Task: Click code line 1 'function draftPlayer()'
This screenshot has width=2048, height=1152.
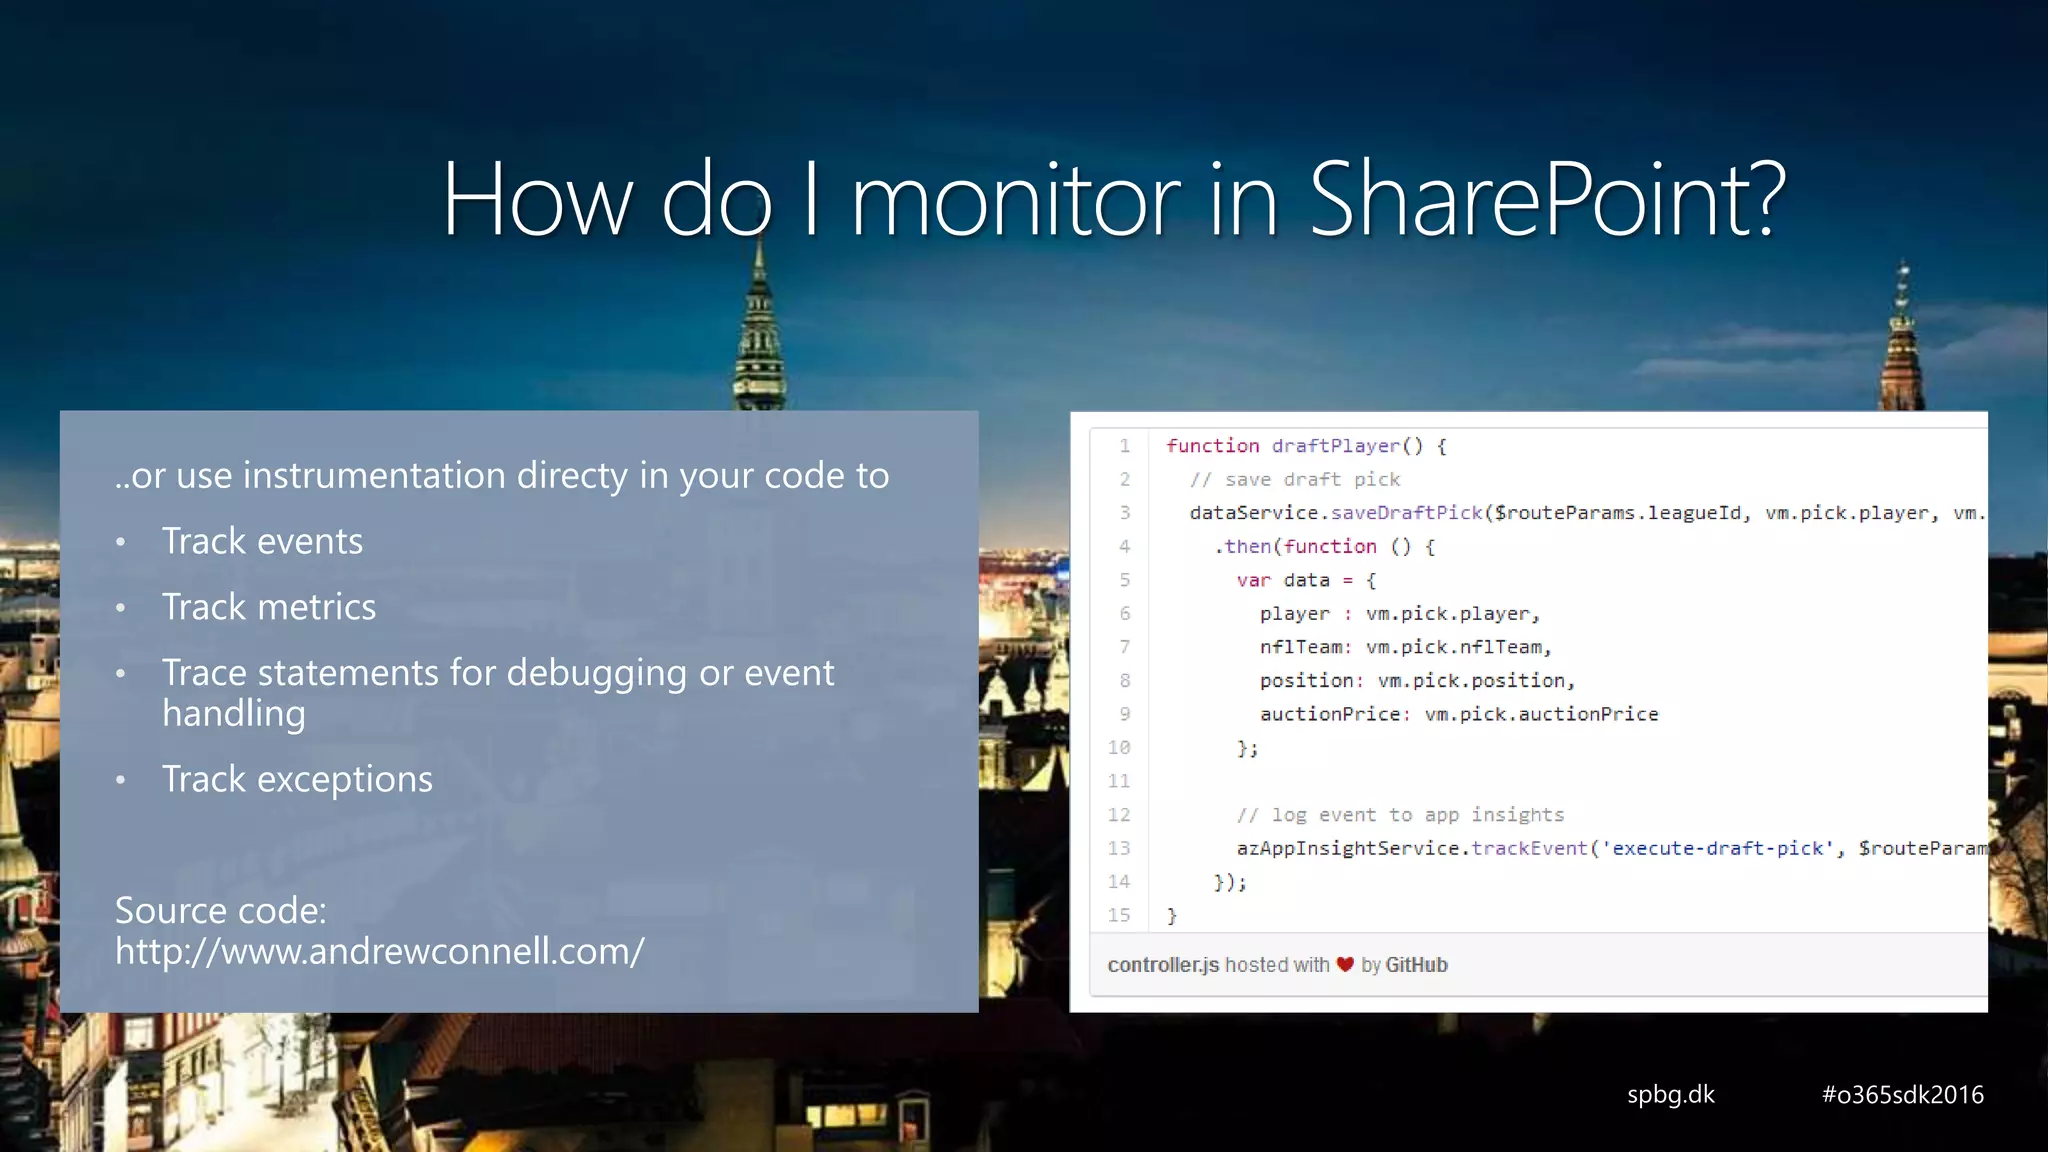Action: [1306, 446]
